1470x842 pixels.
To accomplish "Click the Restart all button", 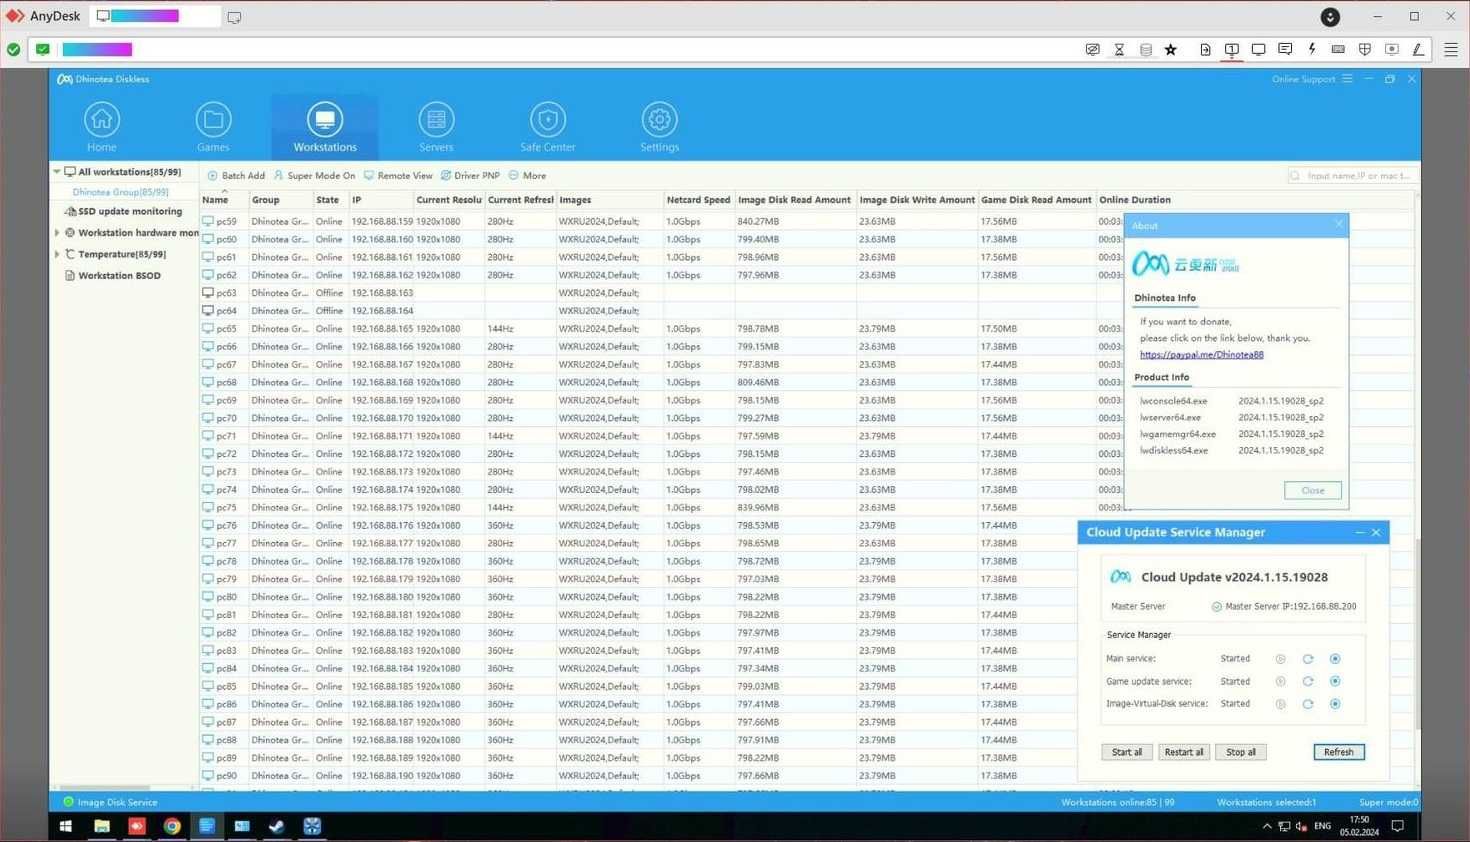I will (1184, 752).
